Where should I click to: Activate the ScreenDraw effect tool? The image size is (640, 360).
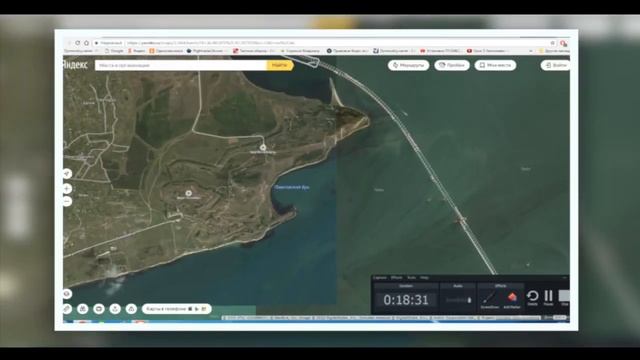(489, 300)
